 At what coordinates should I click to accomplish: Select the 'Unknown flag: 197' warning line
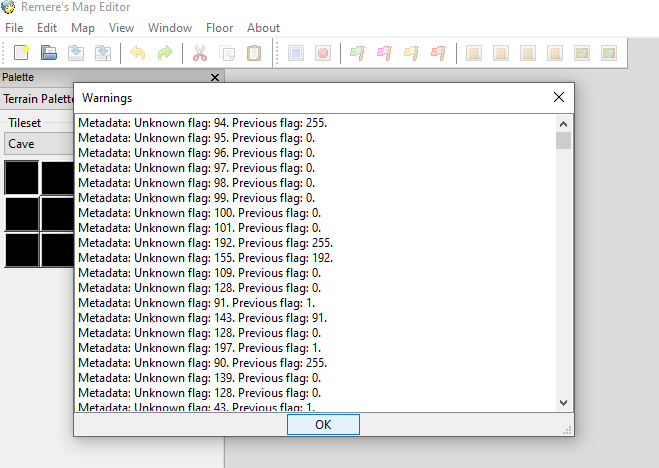click(199, 348)
